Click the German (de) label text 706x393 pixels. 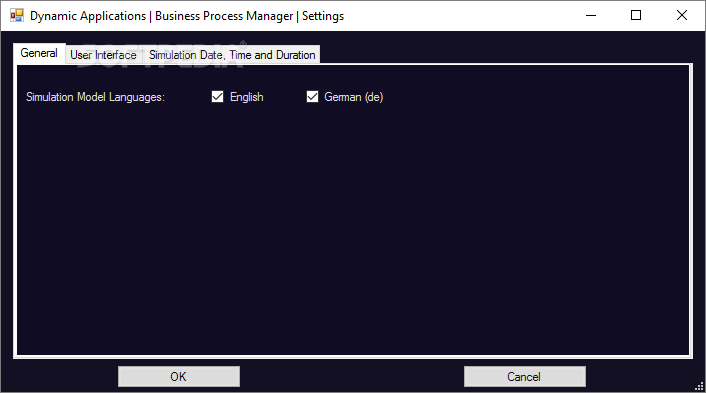coord(353,97)
